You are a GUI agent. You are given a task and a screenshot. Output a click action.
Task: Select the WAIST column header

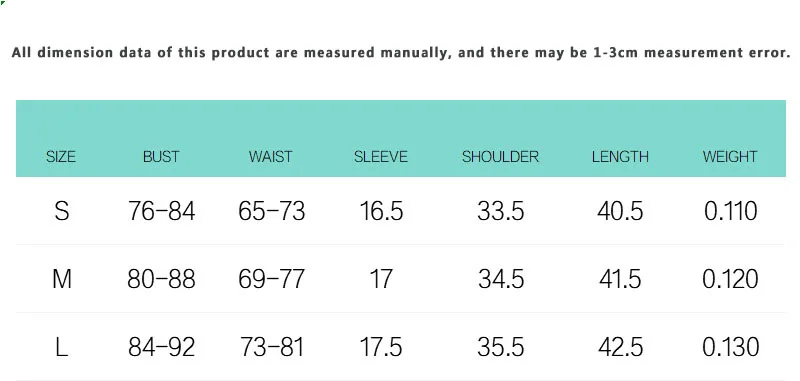pos(271,157)
